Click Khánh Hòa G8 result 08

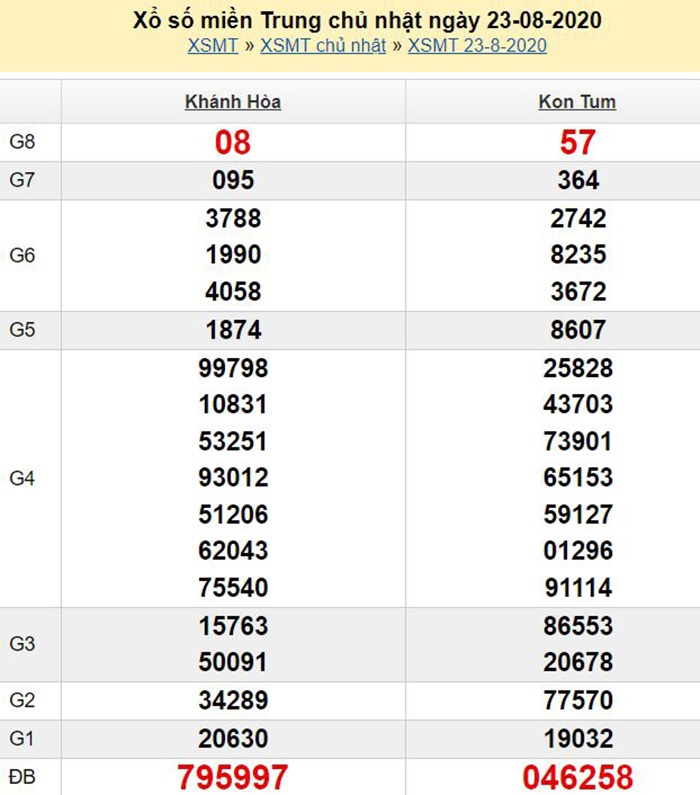pos(233,143)
